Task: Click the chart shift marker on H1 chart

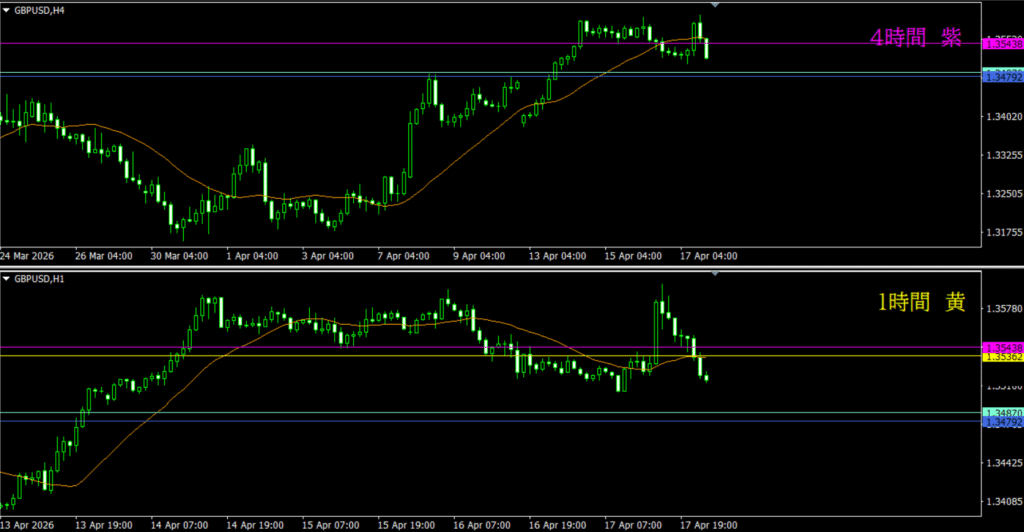Action: point(714,273)
